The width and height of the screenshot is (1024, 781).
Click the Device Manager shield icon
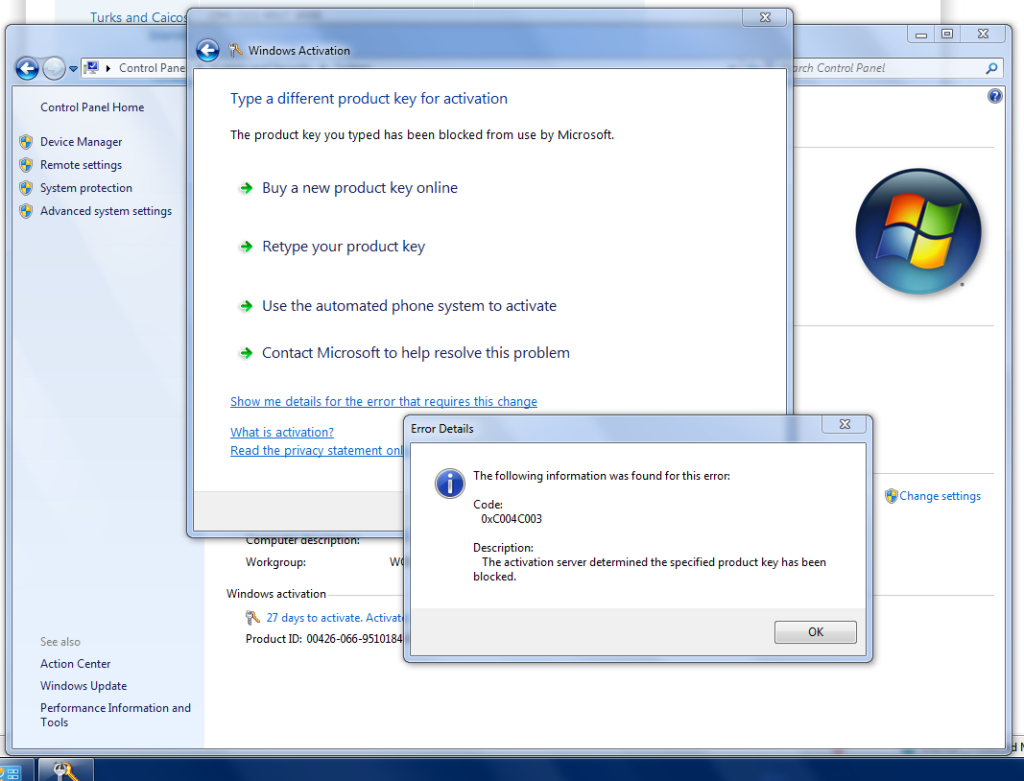[x=26, y=142]
